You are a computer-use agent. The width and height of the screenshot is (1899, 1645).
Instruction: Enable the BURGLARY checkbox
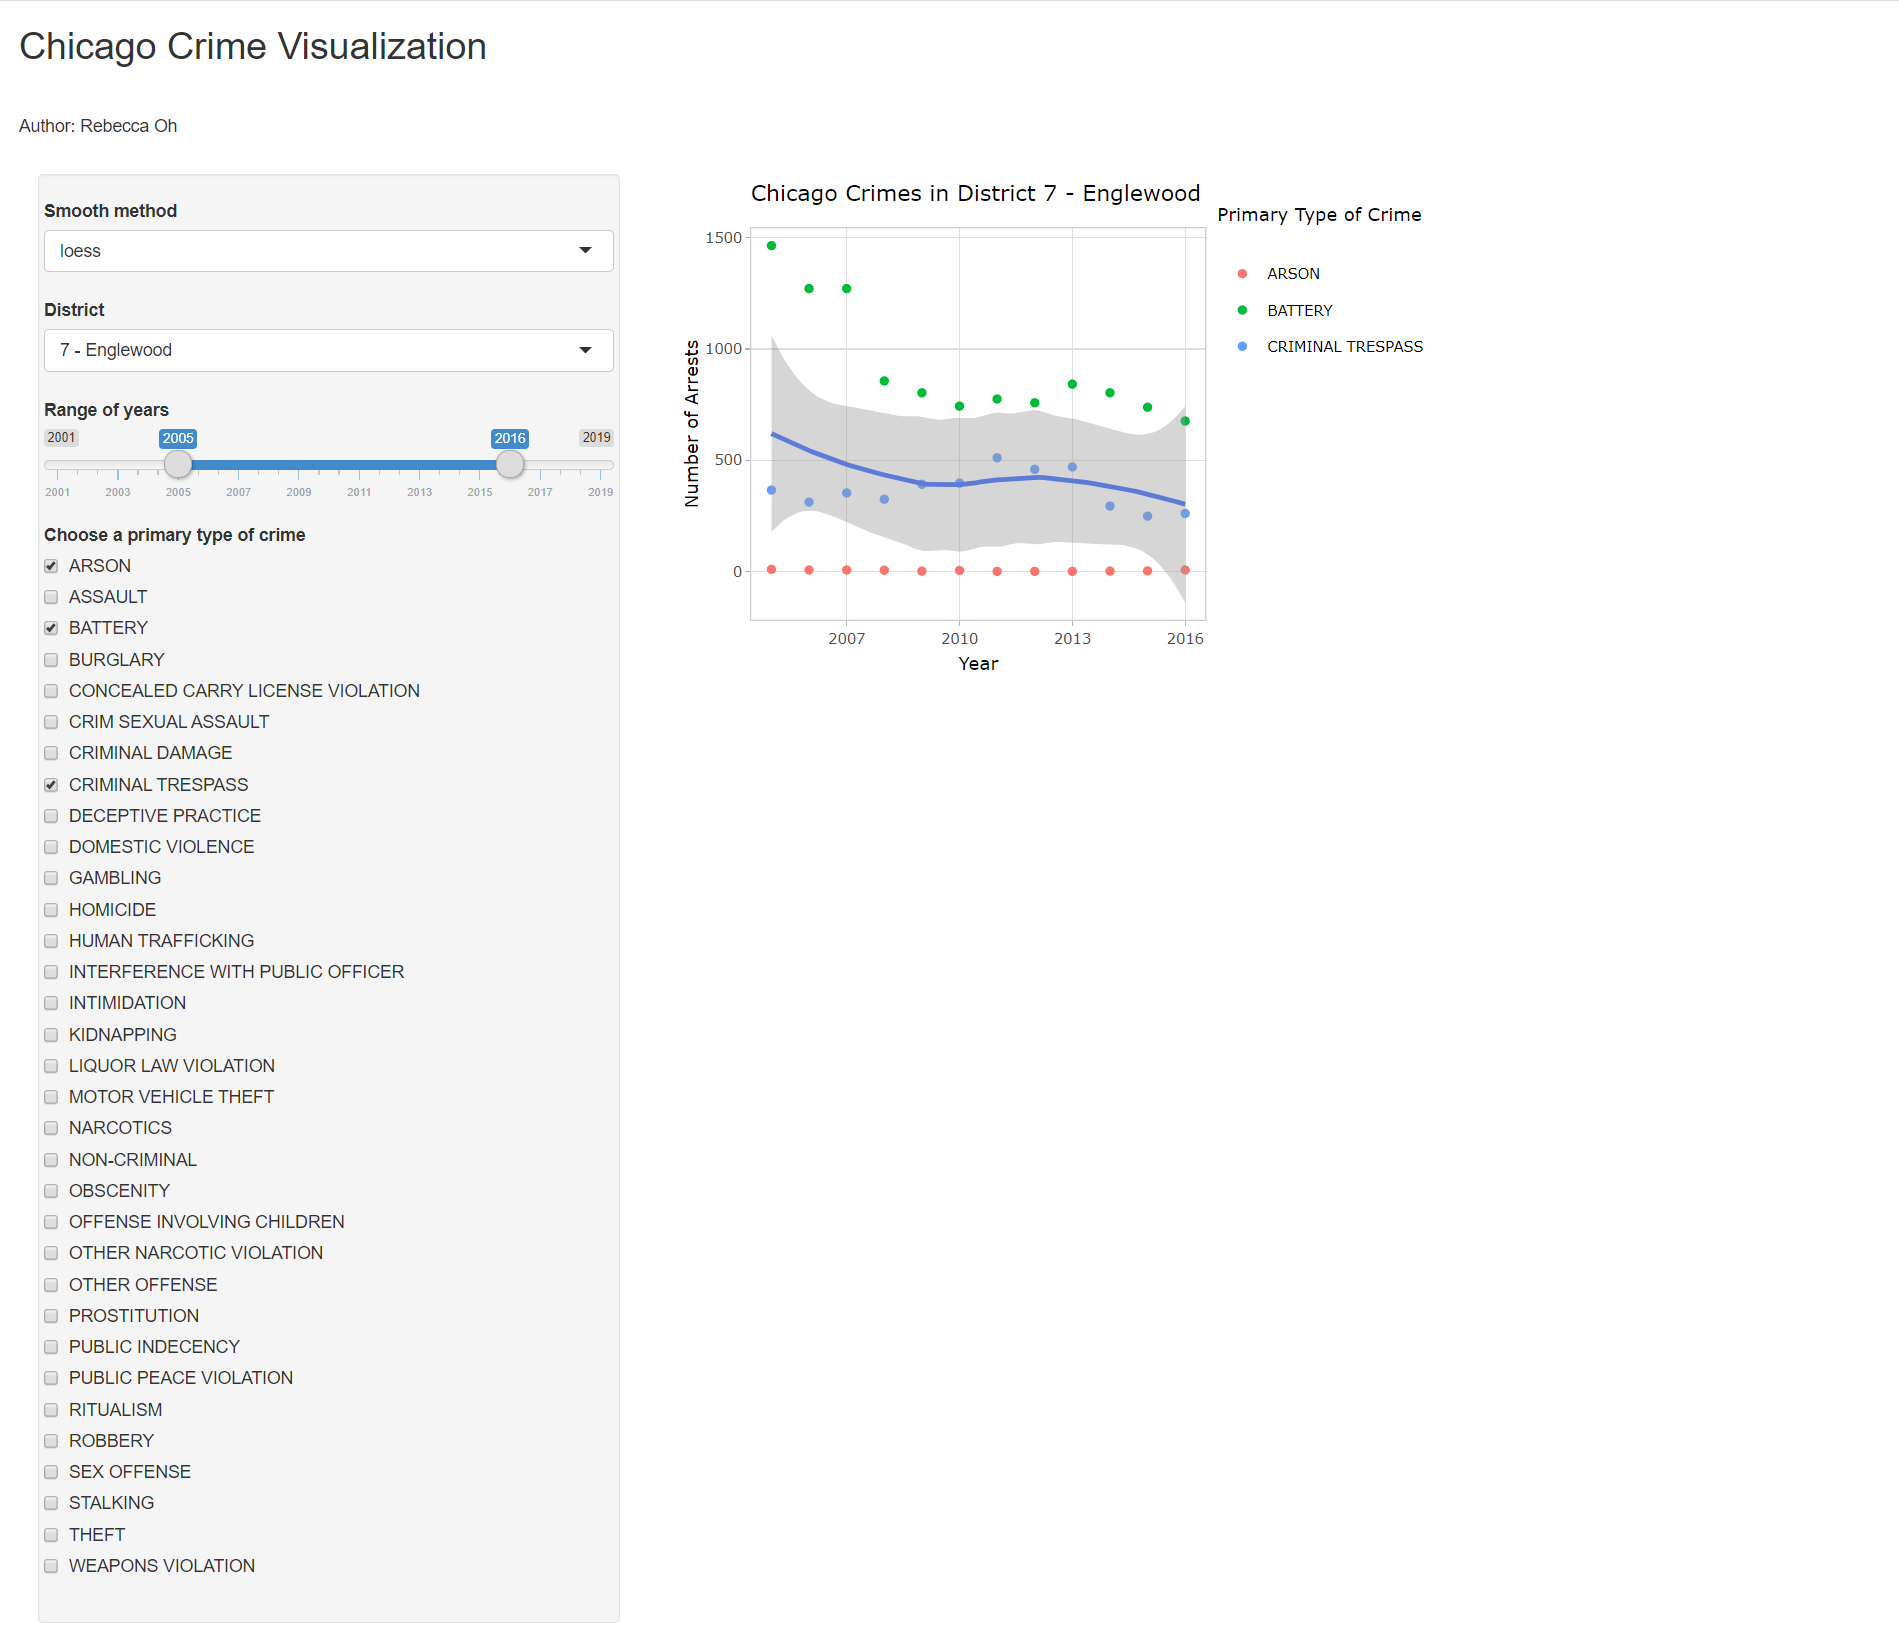[x=51, y=660]
